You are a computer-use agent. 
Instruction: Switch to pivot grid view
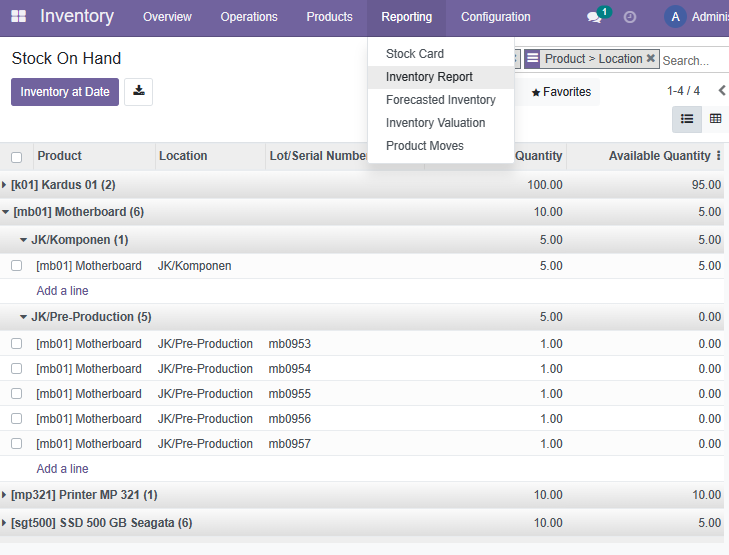(715, 119)
